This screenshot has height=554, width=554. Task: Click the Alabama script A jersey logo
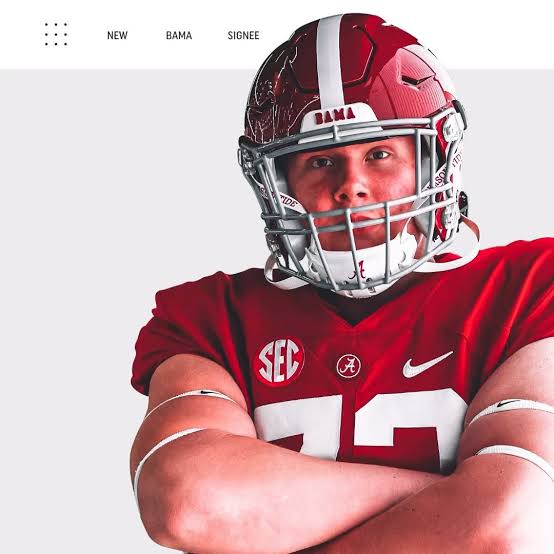coord(348,366)
